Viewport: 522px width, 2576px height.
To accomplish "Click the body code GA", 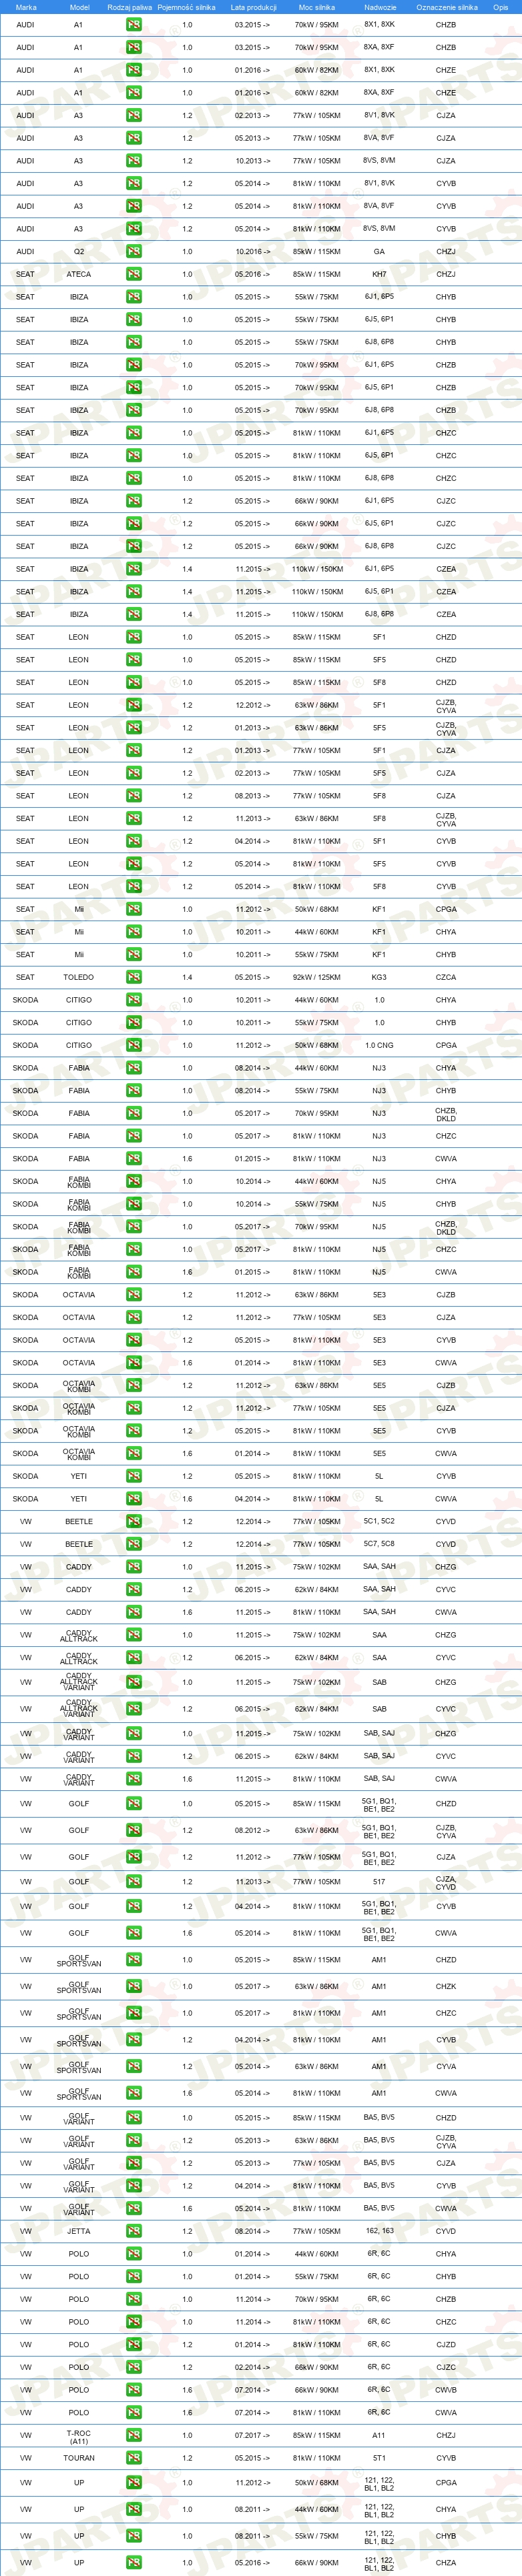I will tap(379, 252).
